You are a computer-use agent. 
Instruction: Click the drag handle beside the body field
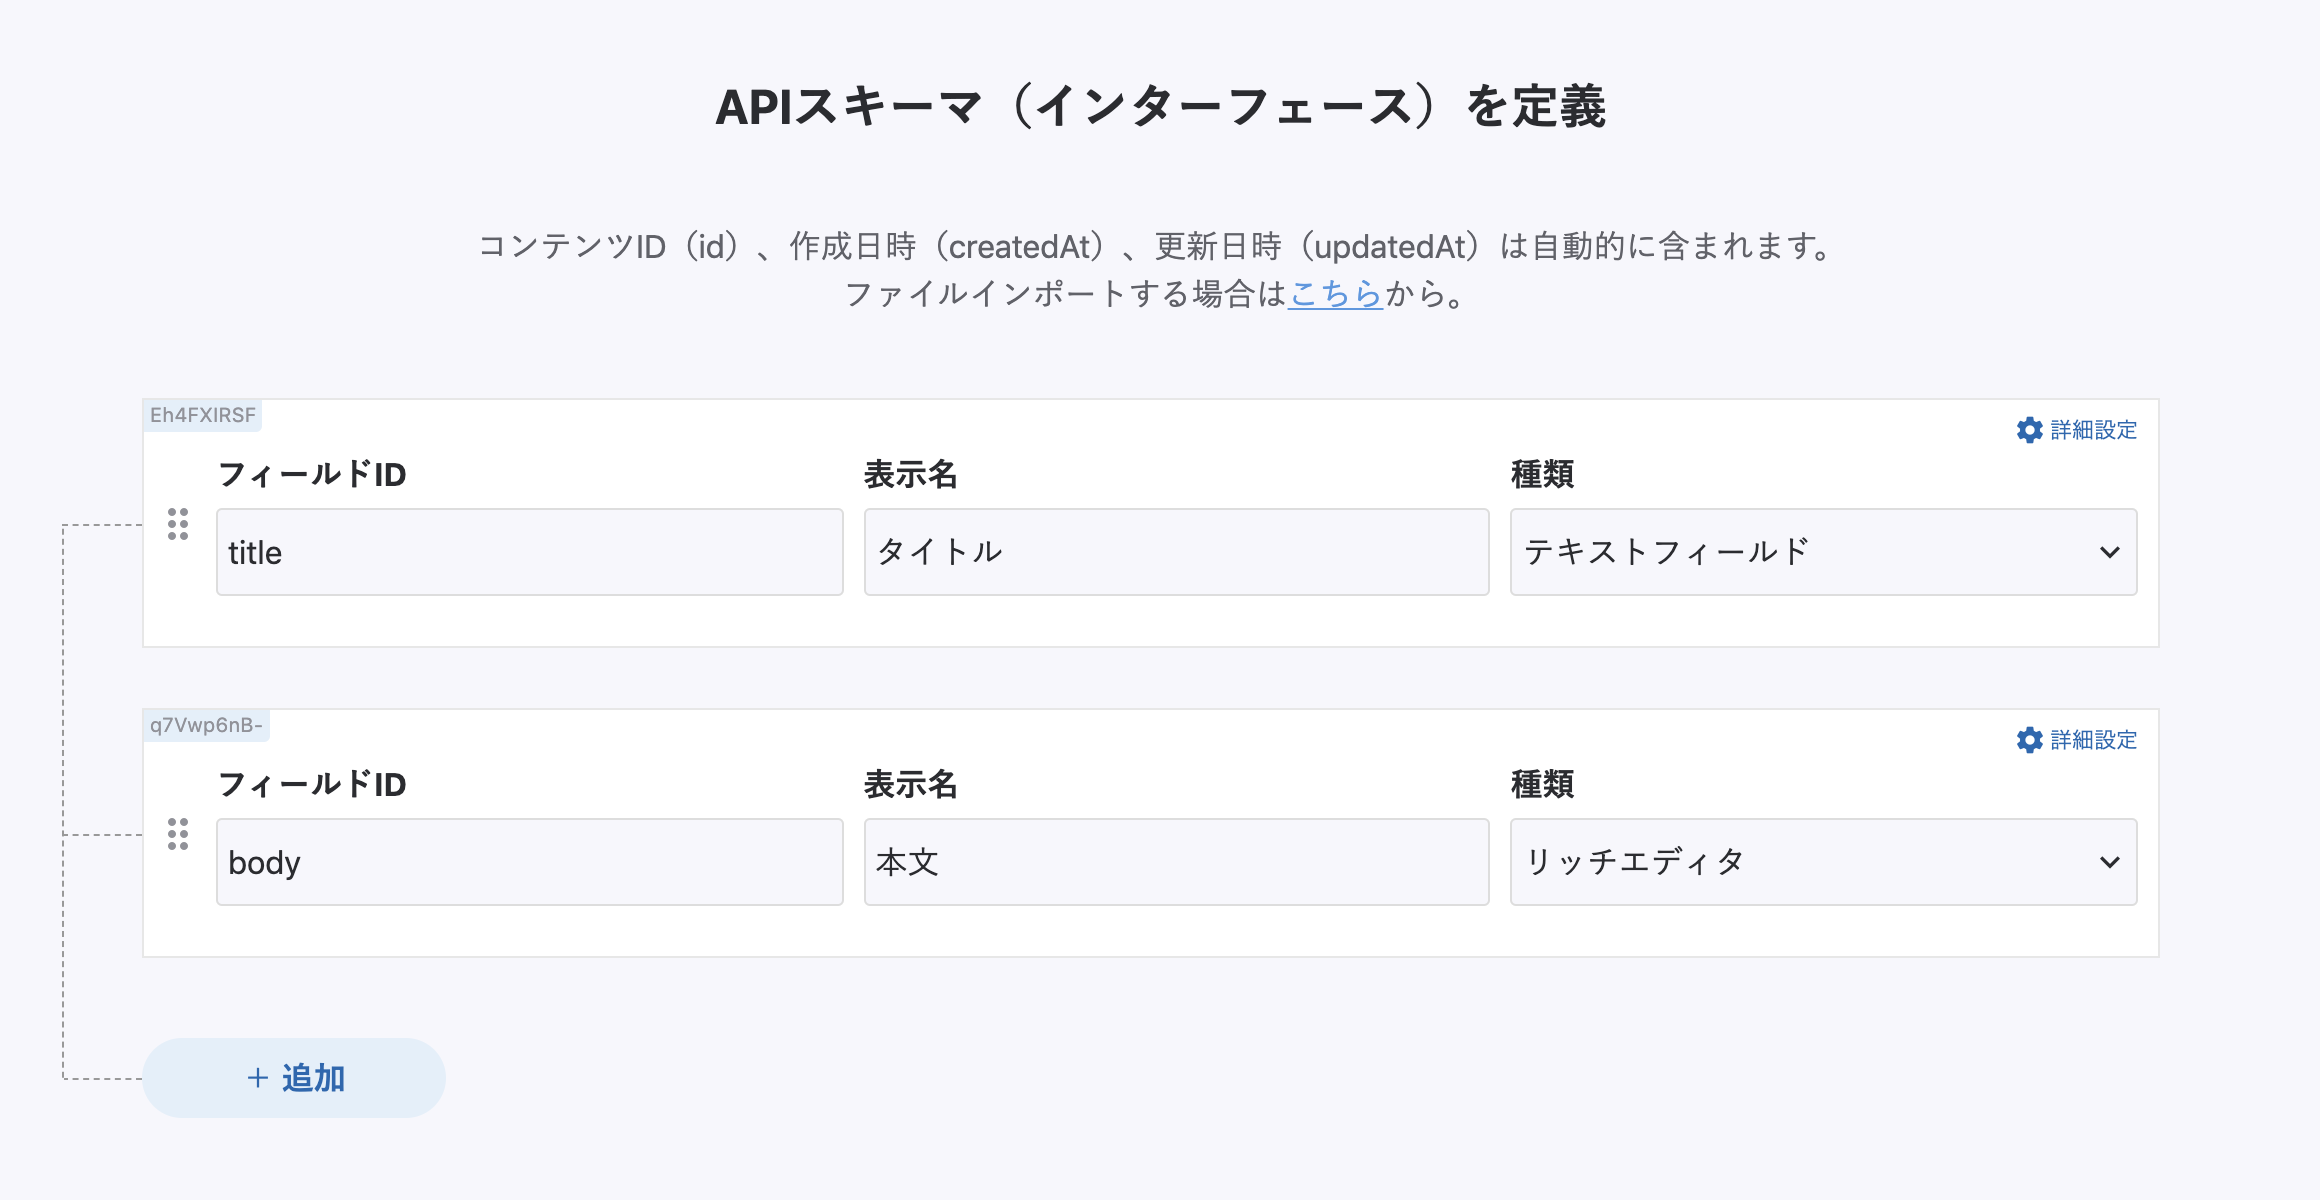click(x=178, y=834)
